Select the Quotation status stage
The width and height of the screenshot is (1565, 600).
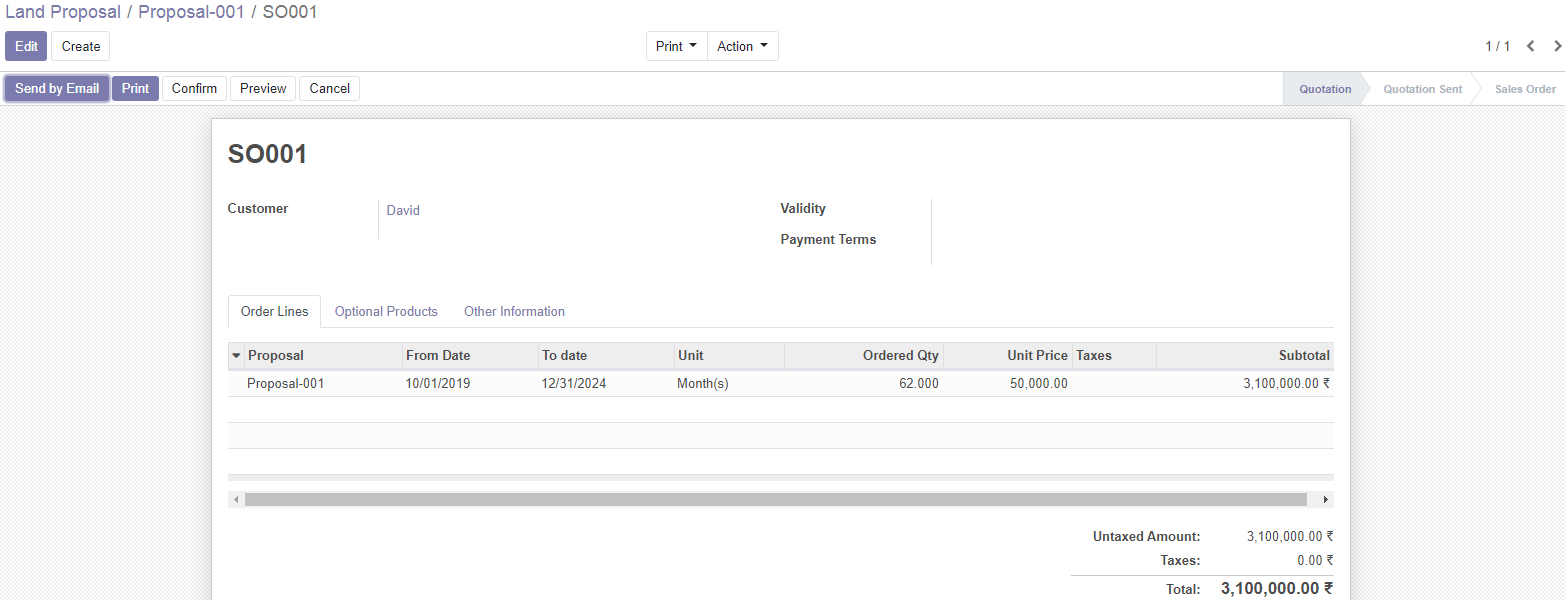click(x=1325, y=89)
